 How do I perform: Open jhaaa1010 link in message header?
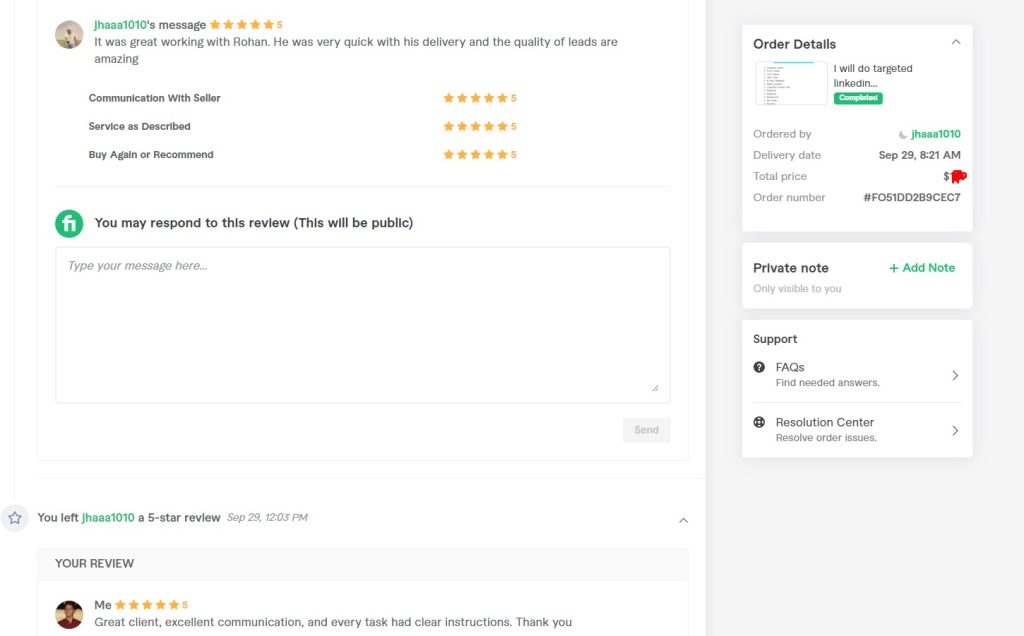pyautogui.click(x=120, y=25)
